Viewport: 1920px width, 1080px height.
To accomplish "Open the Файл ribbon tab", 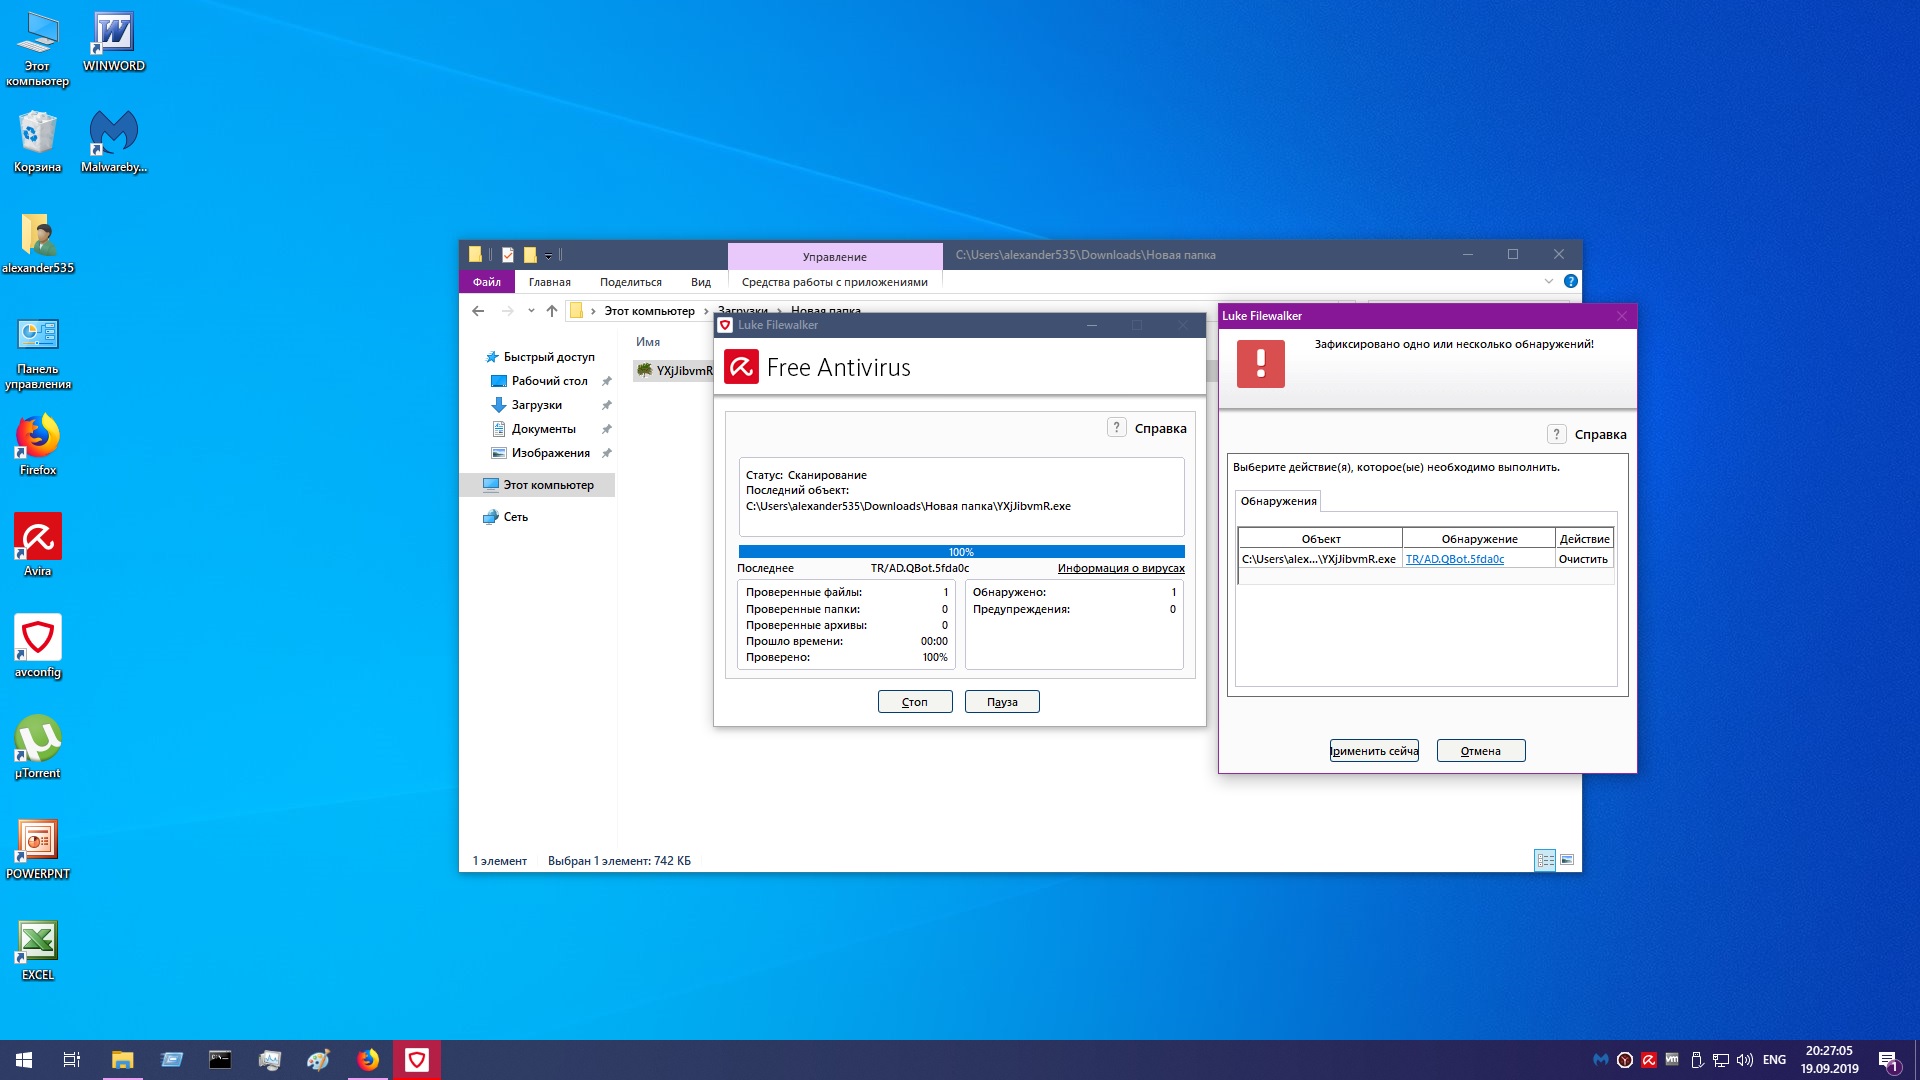I will point(486,282).
